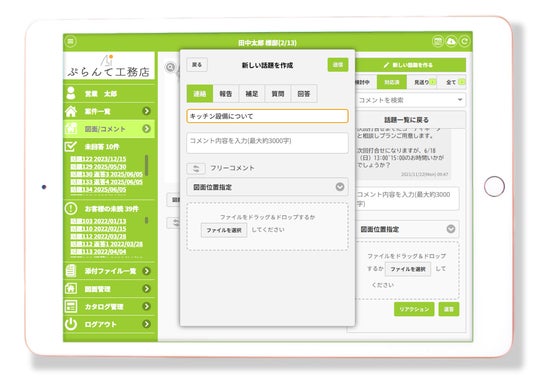The width and height of the screenshot is (536, 377).
Task: Click the 戻る button in dialog
Action: [x=197, y=65]
